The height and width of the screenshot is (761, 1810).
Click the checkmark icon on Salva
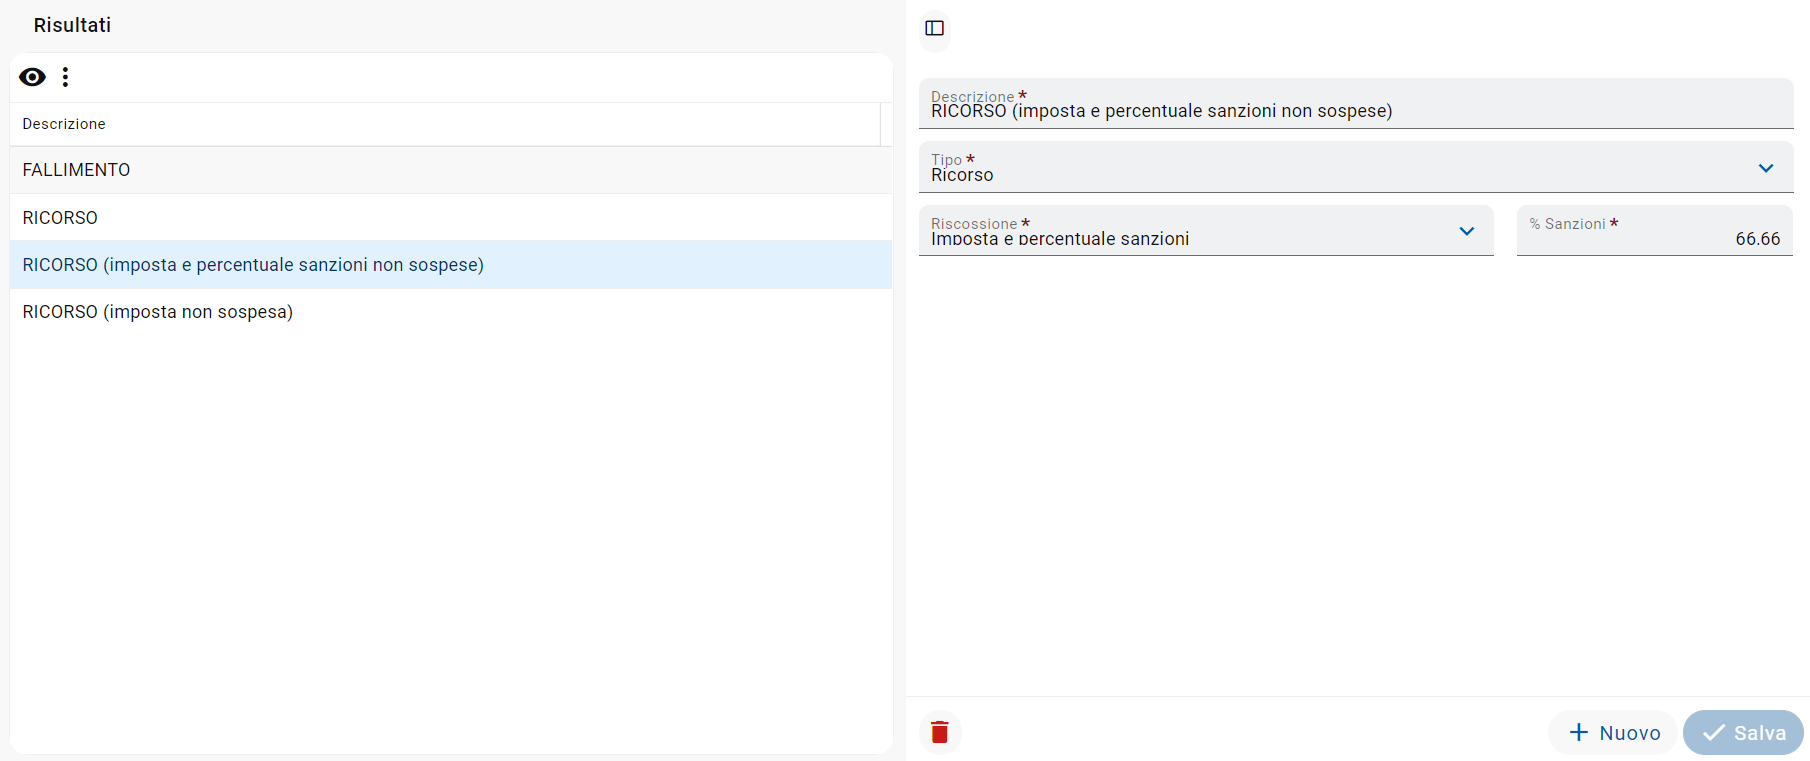coord(1714,732)
